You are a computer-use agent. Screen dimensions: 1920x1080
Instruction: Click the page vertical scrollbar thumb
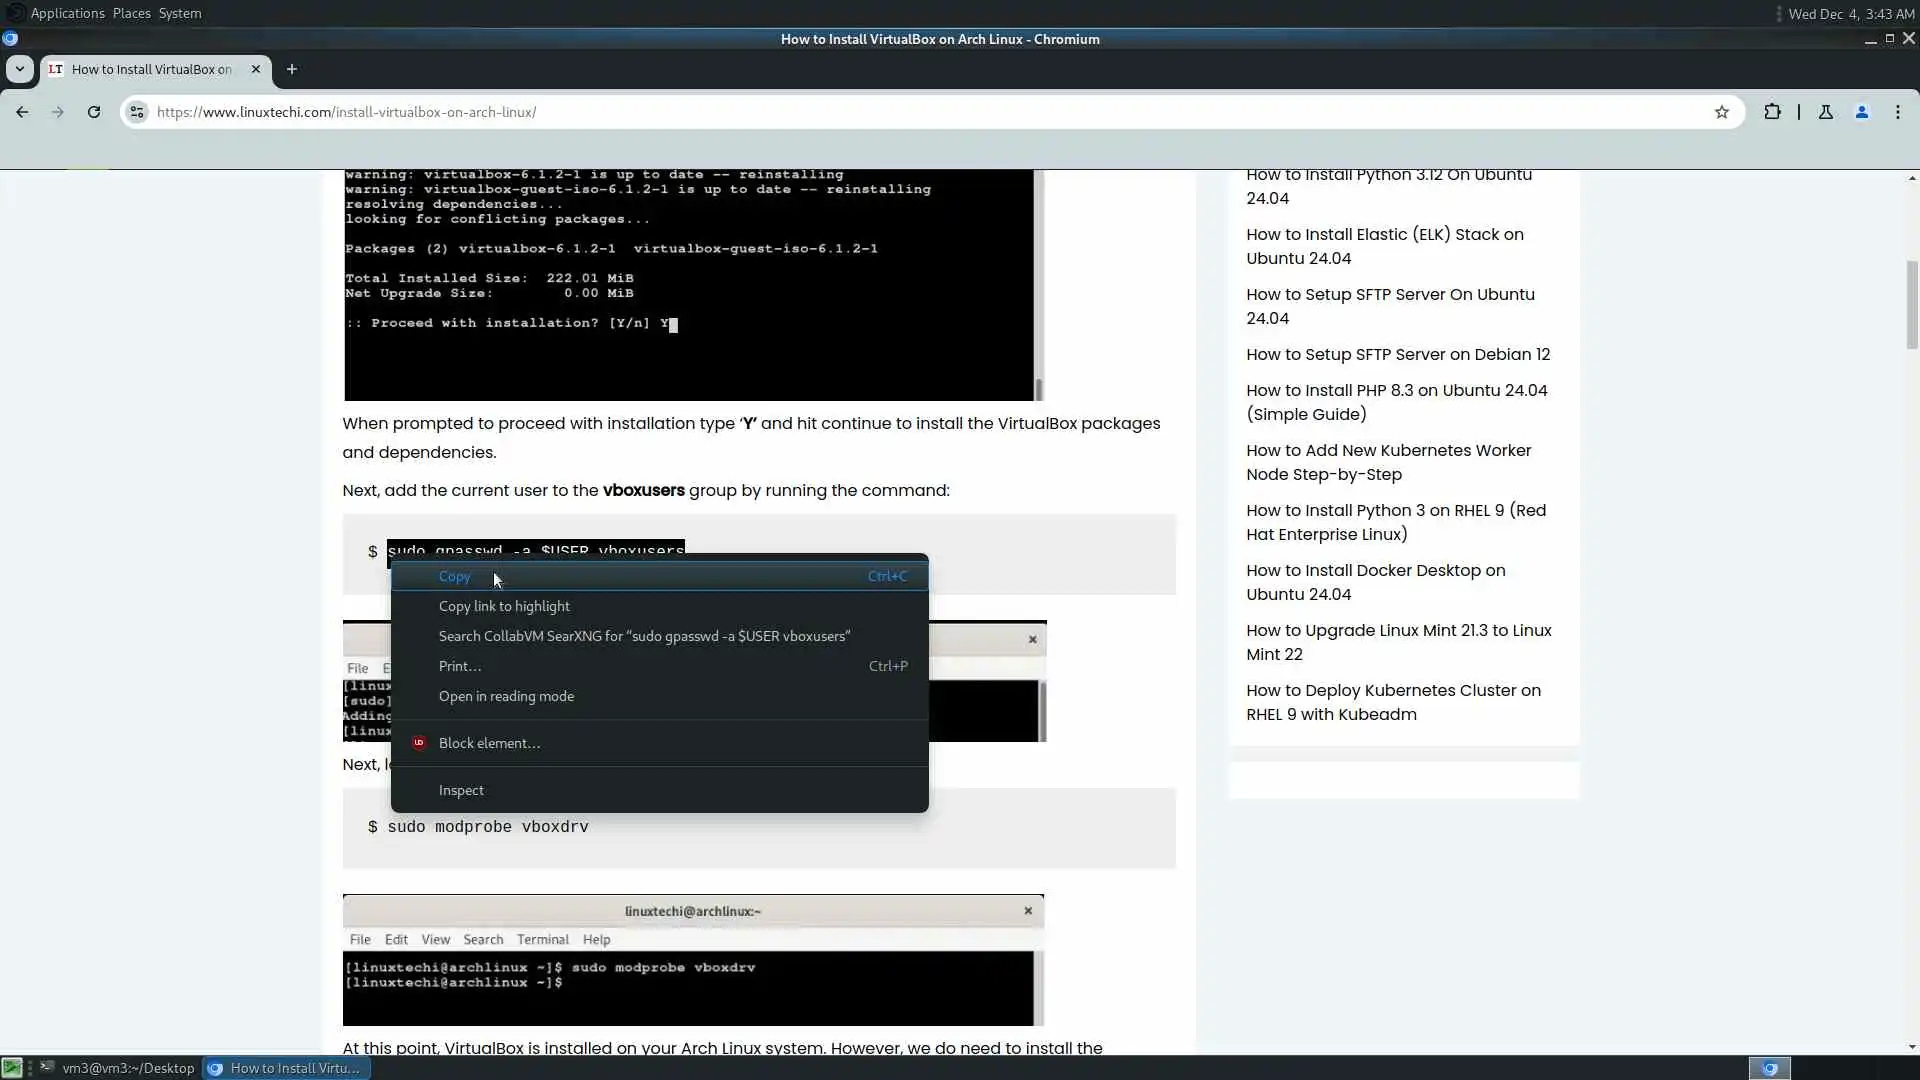point(1912,305)
